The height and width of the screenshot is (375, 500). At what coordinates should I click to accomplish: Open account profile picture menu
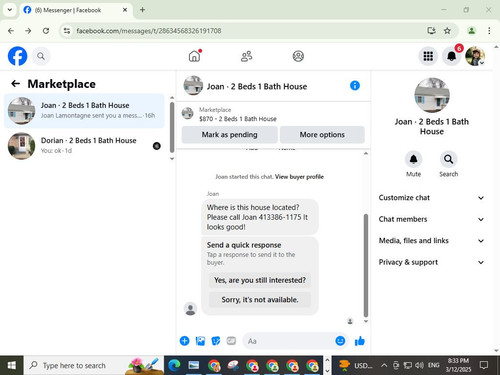click(x=475, y=56)
